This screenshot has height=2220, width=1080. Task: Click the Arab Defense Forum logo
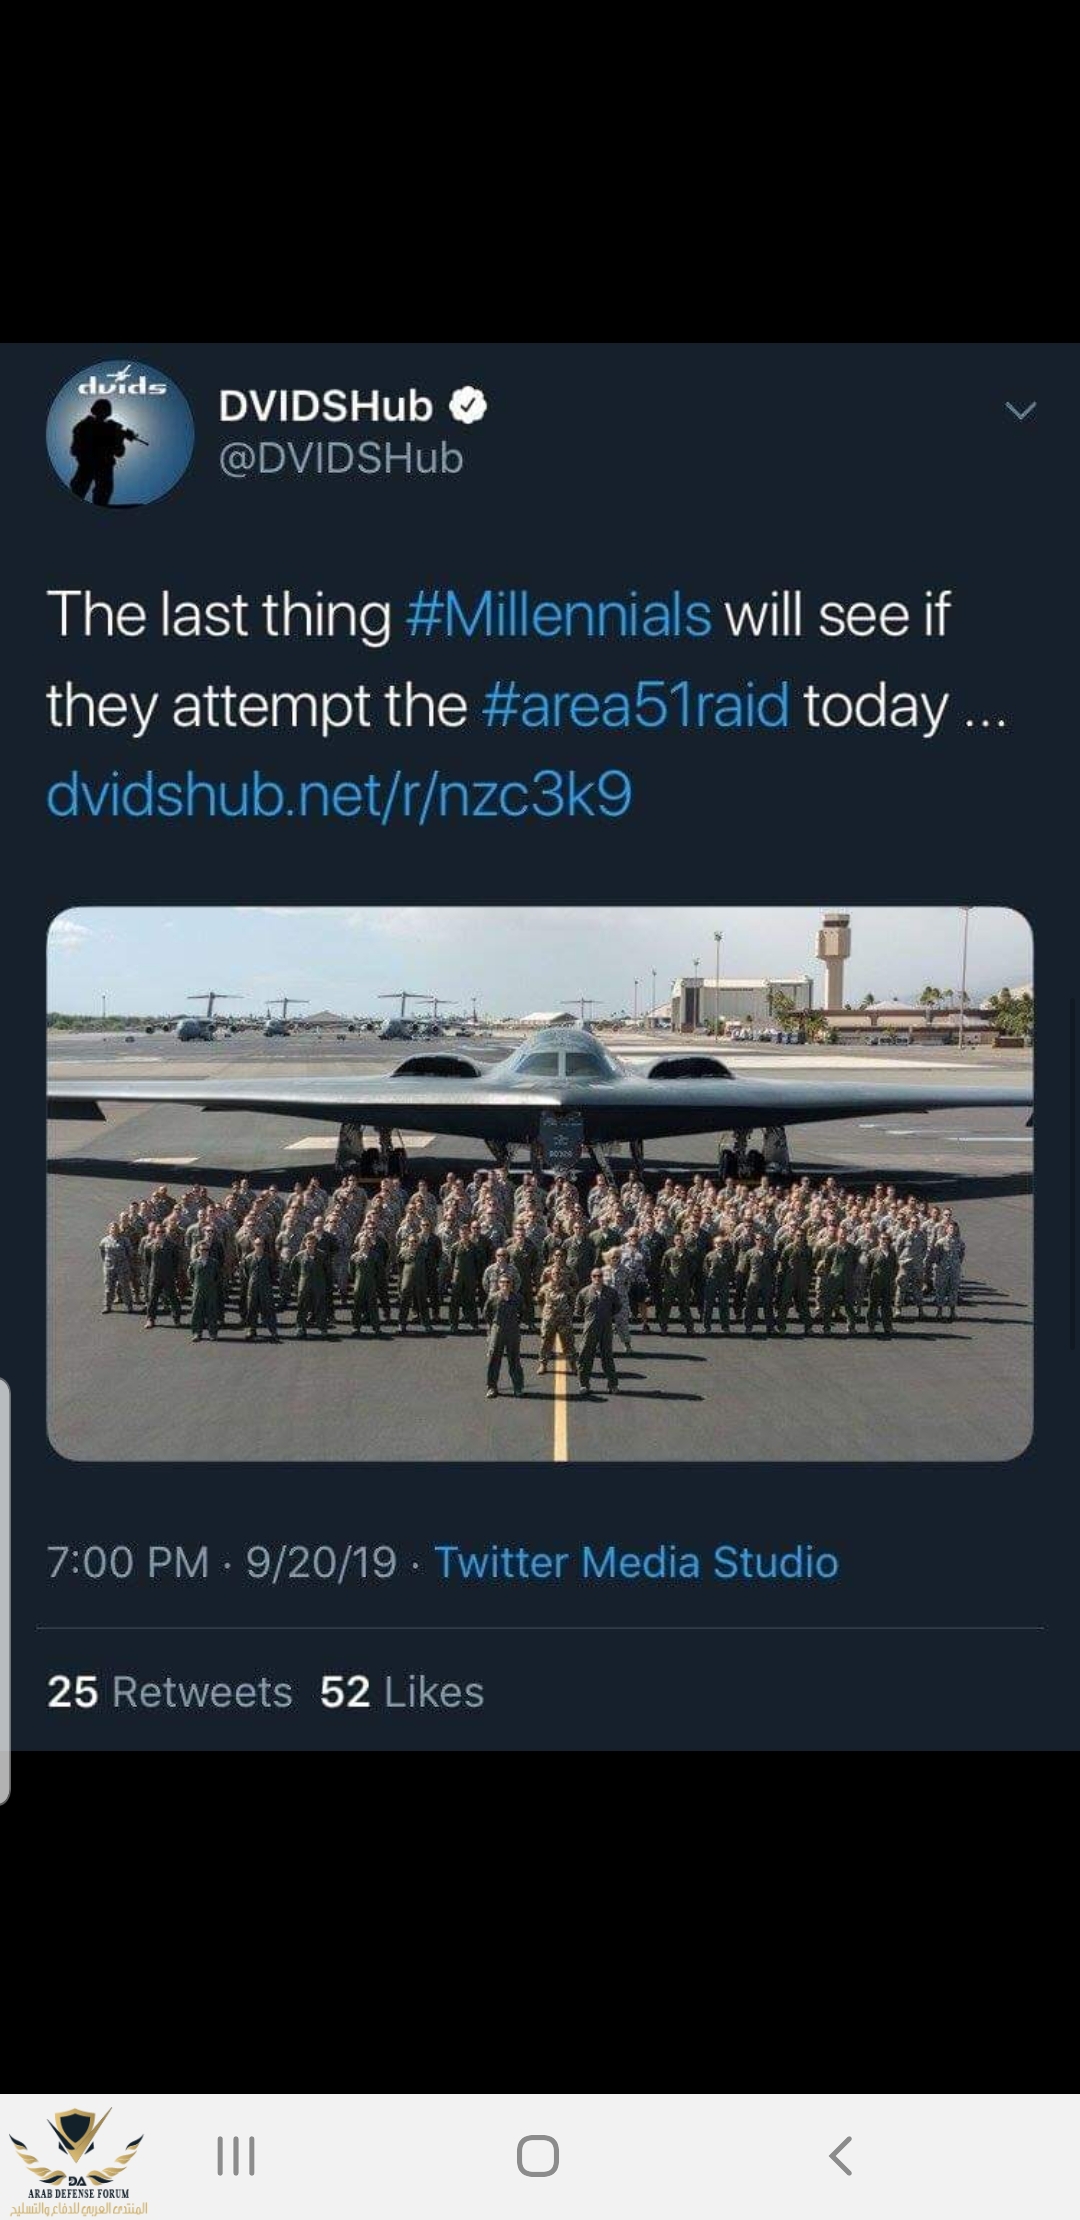coord(78,2160)
